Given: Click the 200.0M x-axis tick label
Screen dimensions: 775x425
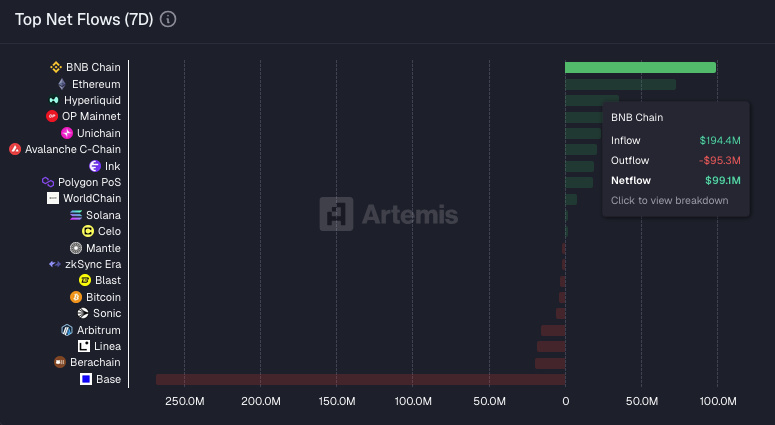Looking at the screenshot, I should (x=260, y=401).
